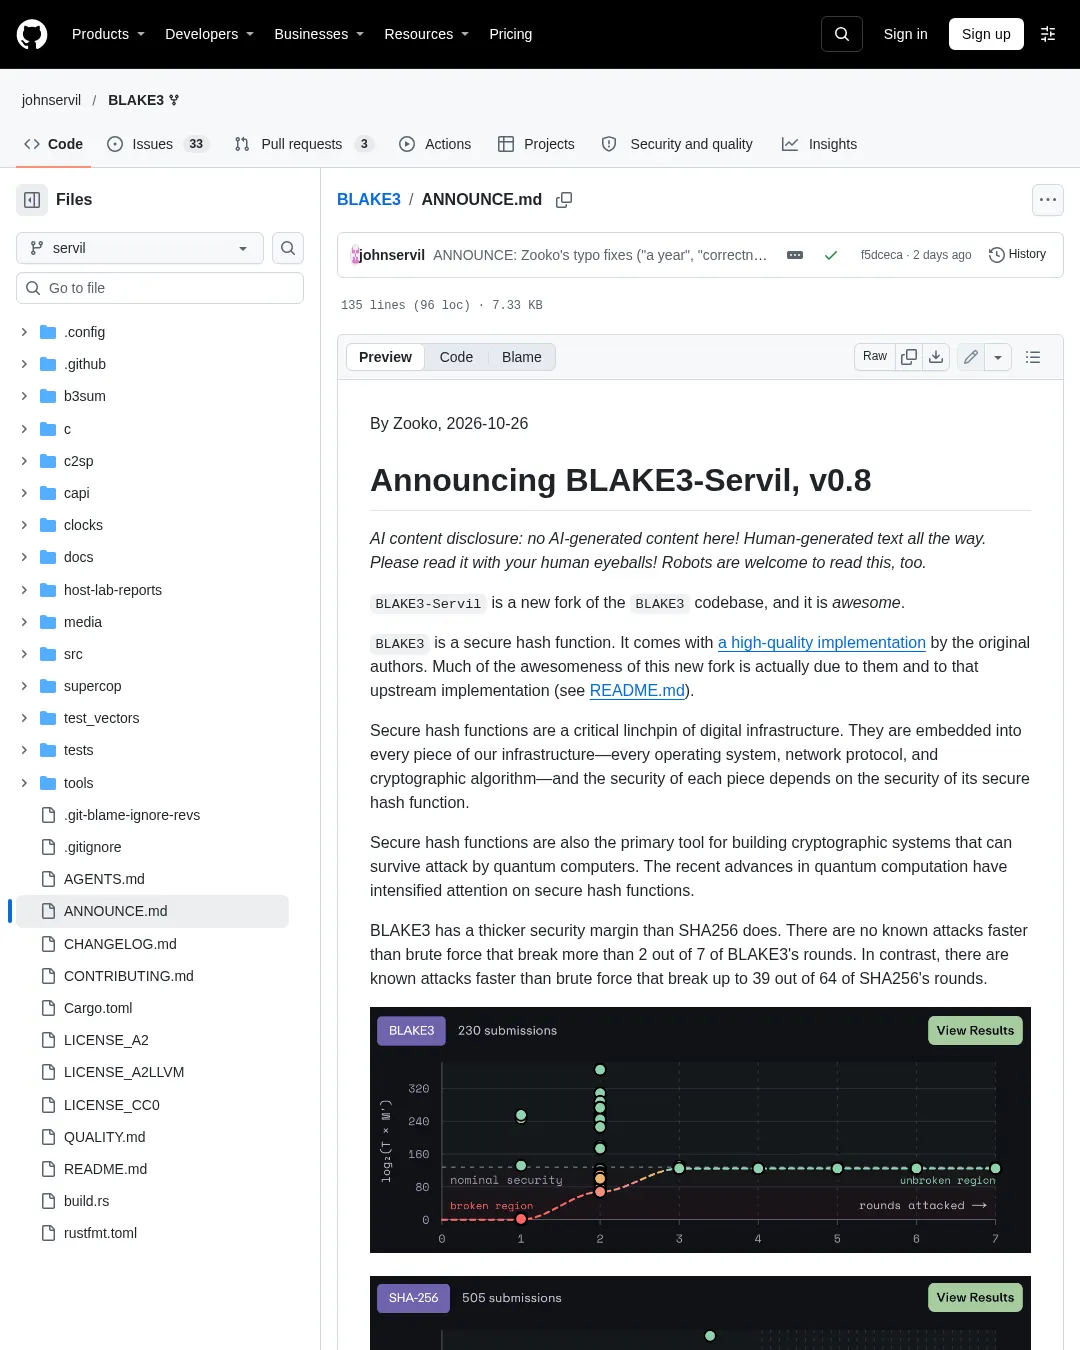Click the search magnifier in the header

click(x=842, y=34)
